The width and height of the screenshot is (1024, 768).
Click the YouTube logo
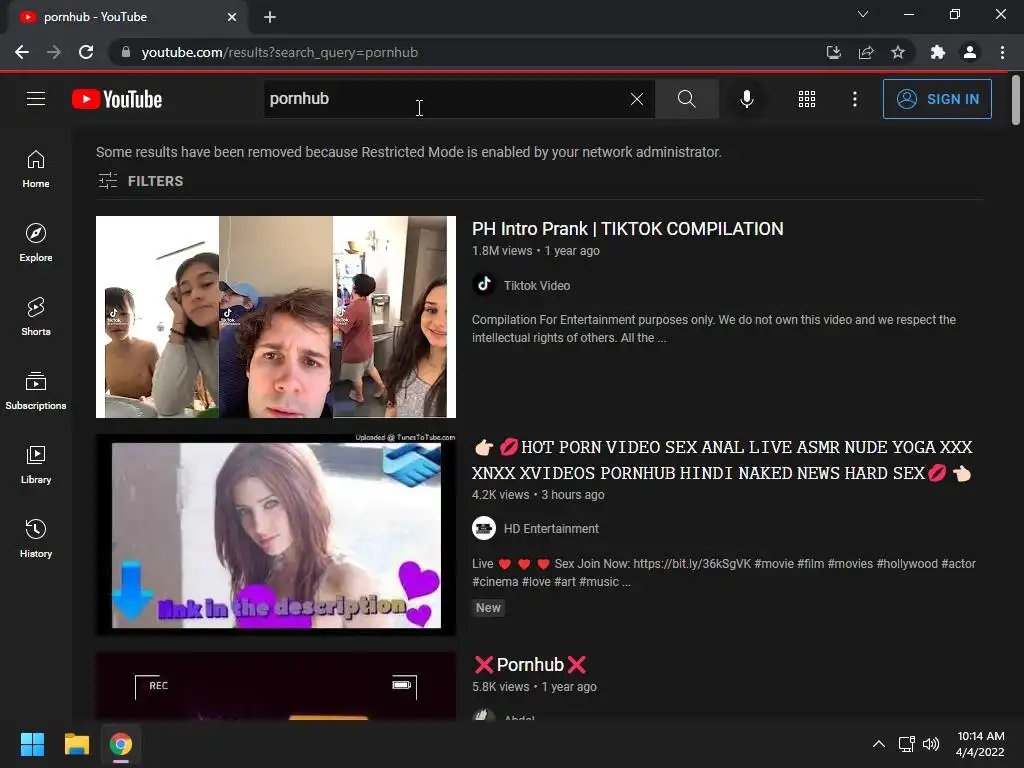(117, 99)
